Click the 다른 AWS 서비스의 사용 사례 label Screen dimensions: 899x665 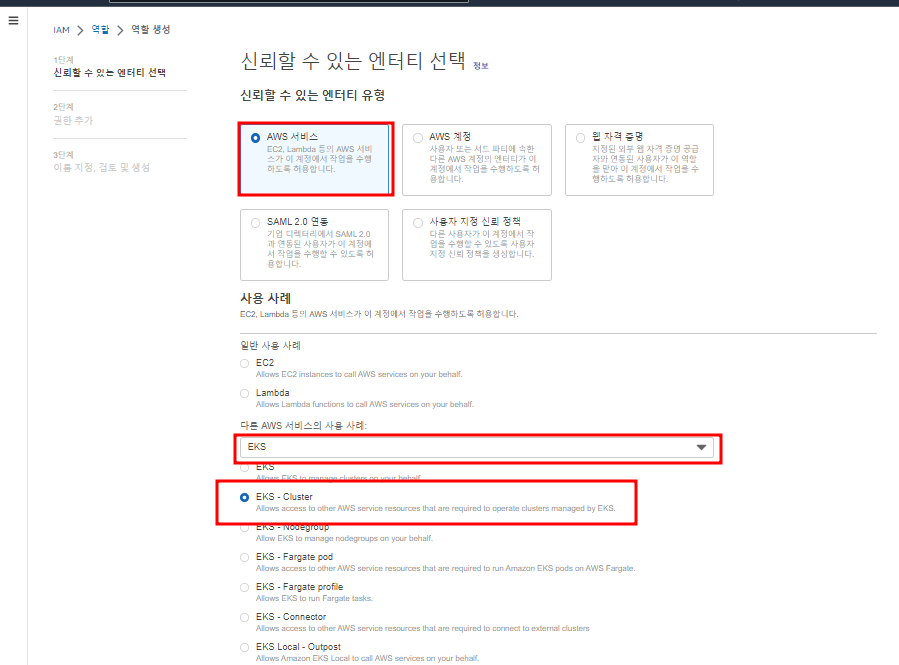tap(303, 425)
